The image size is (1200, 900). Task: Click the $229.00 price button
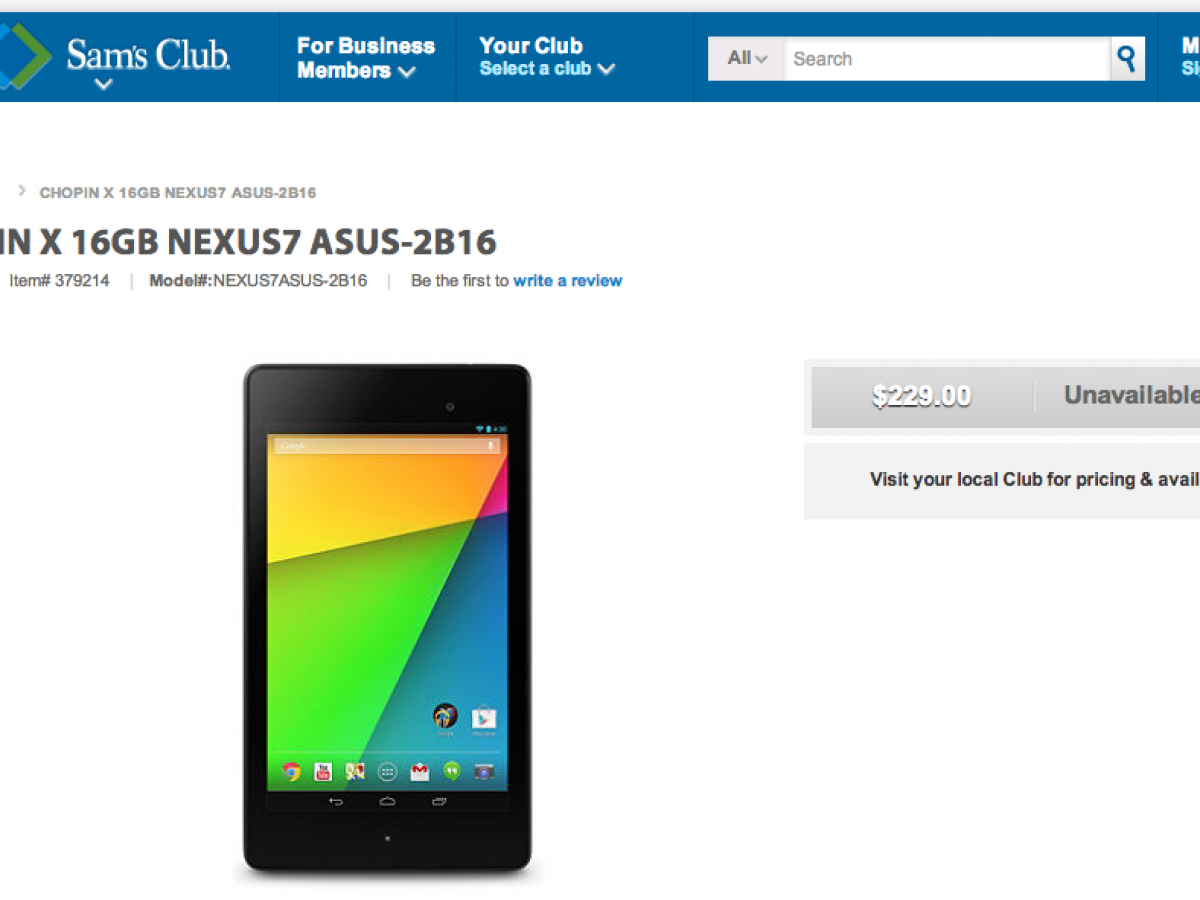tap(921, 397)
